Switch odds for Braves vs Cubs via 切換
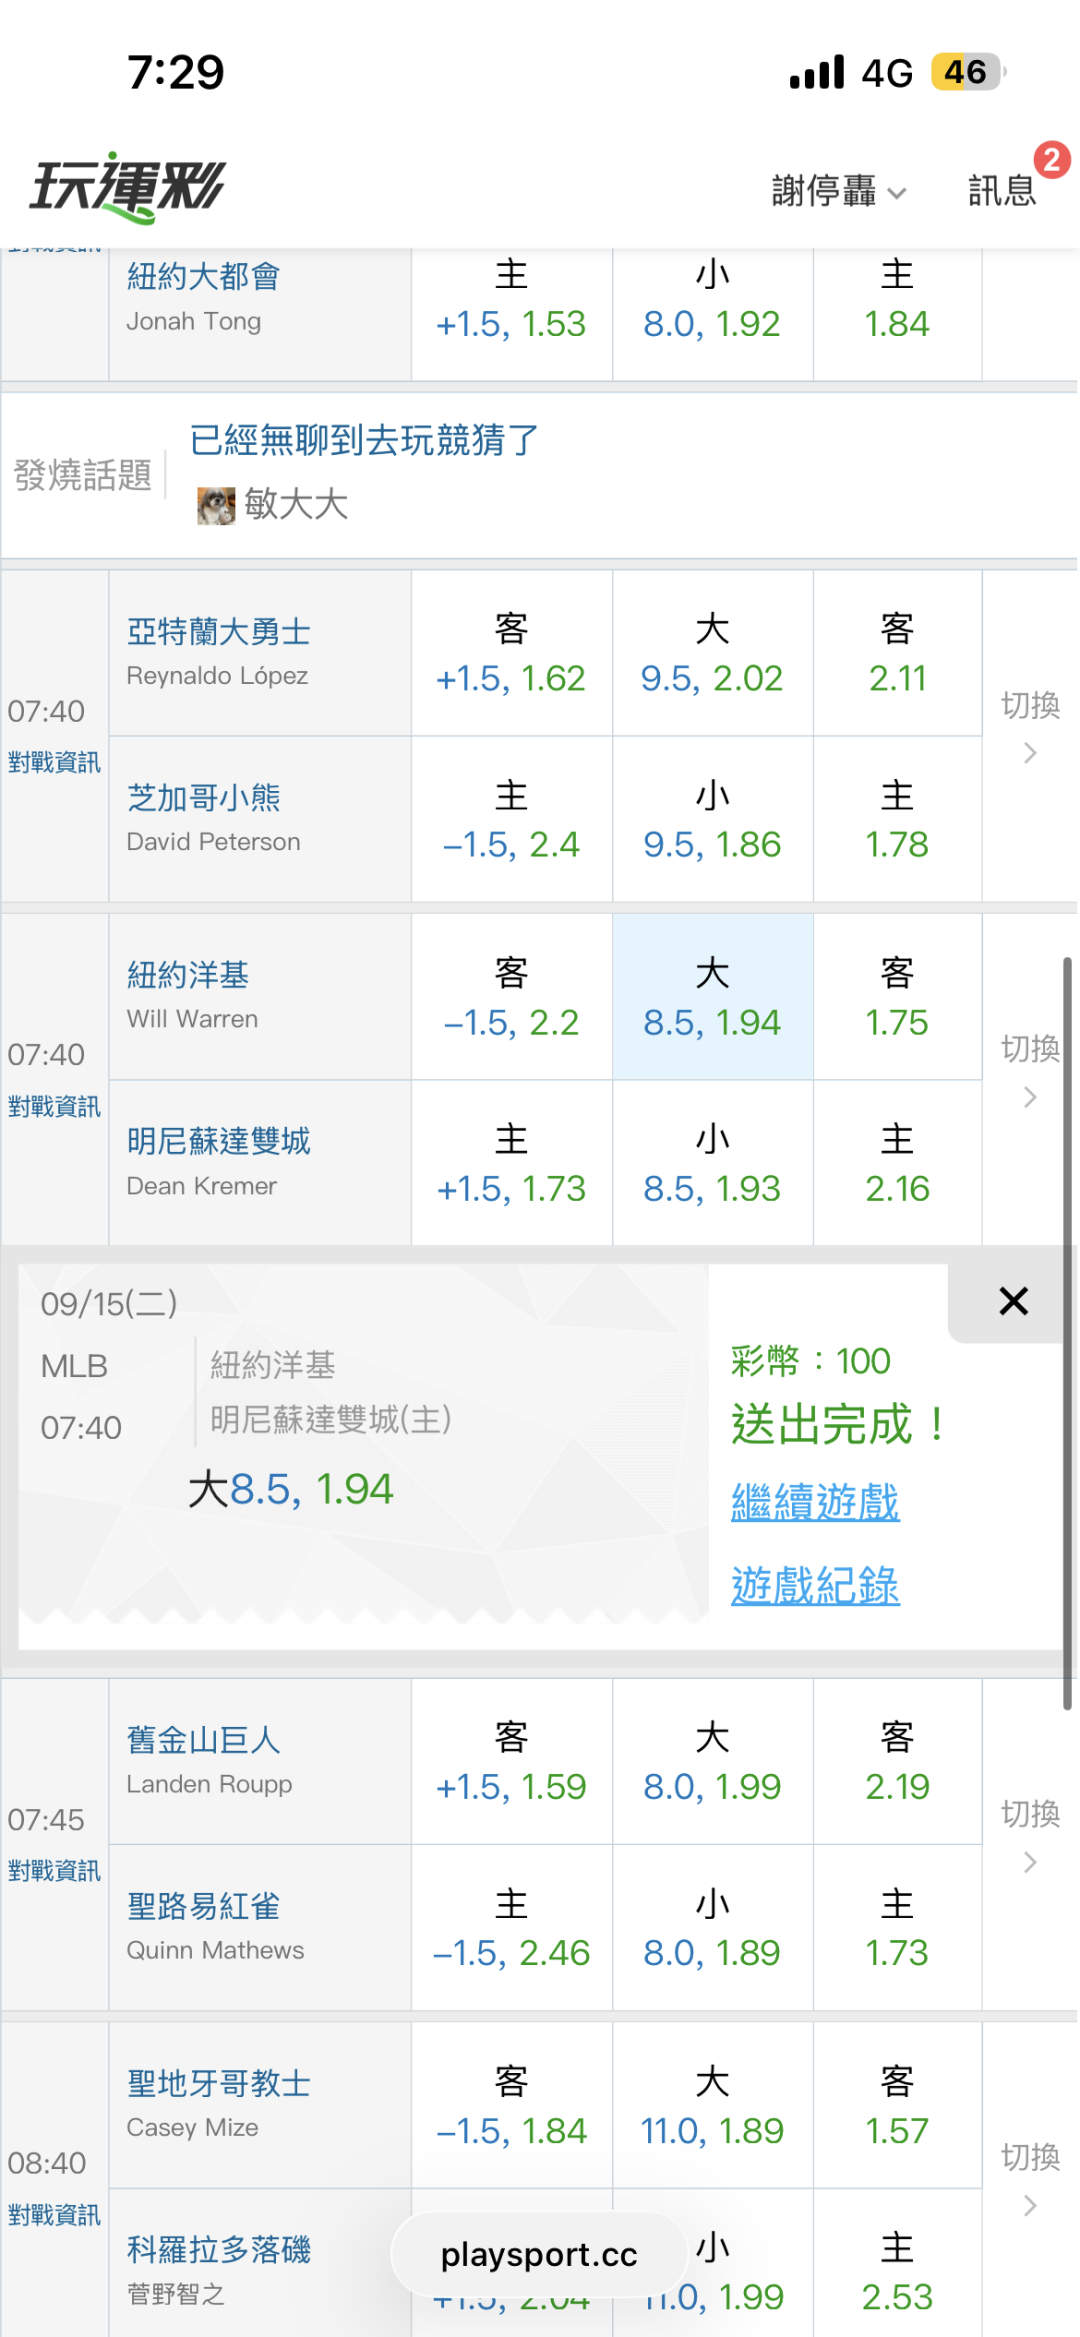 [x=1030, y=727]
